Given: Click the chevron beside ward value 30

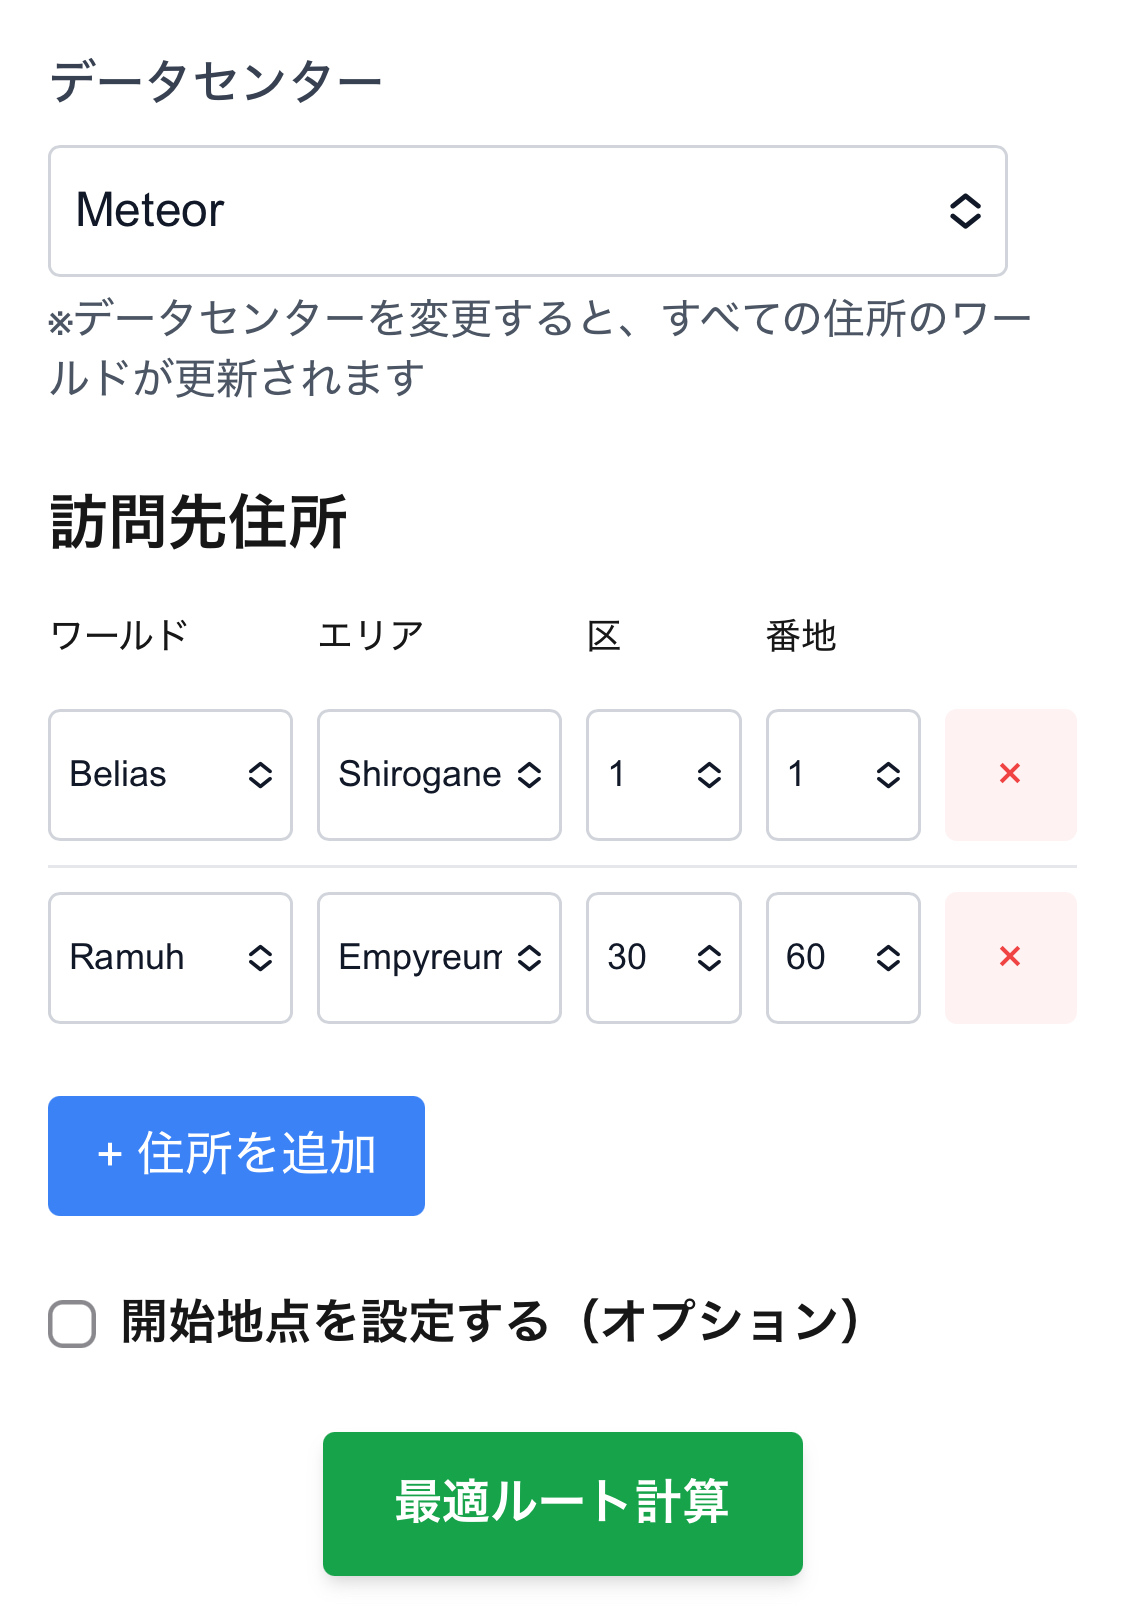Looking at the screenshot, I should click(x=709, y=958).
